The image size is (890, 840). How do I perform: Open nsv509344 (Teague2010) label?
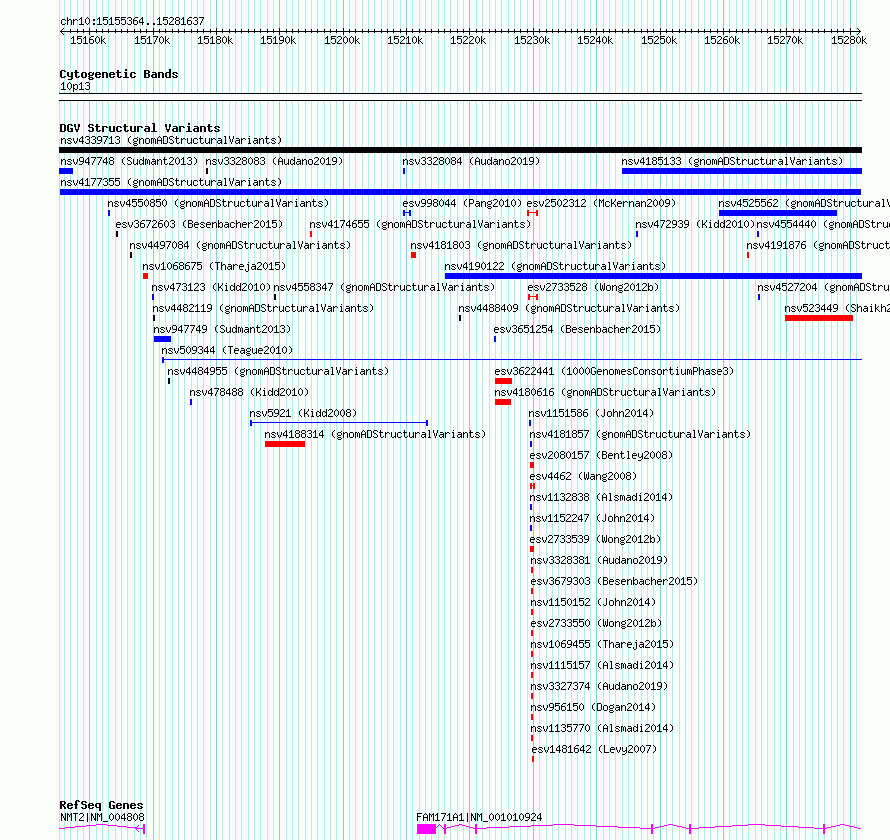tap(227, 350)
